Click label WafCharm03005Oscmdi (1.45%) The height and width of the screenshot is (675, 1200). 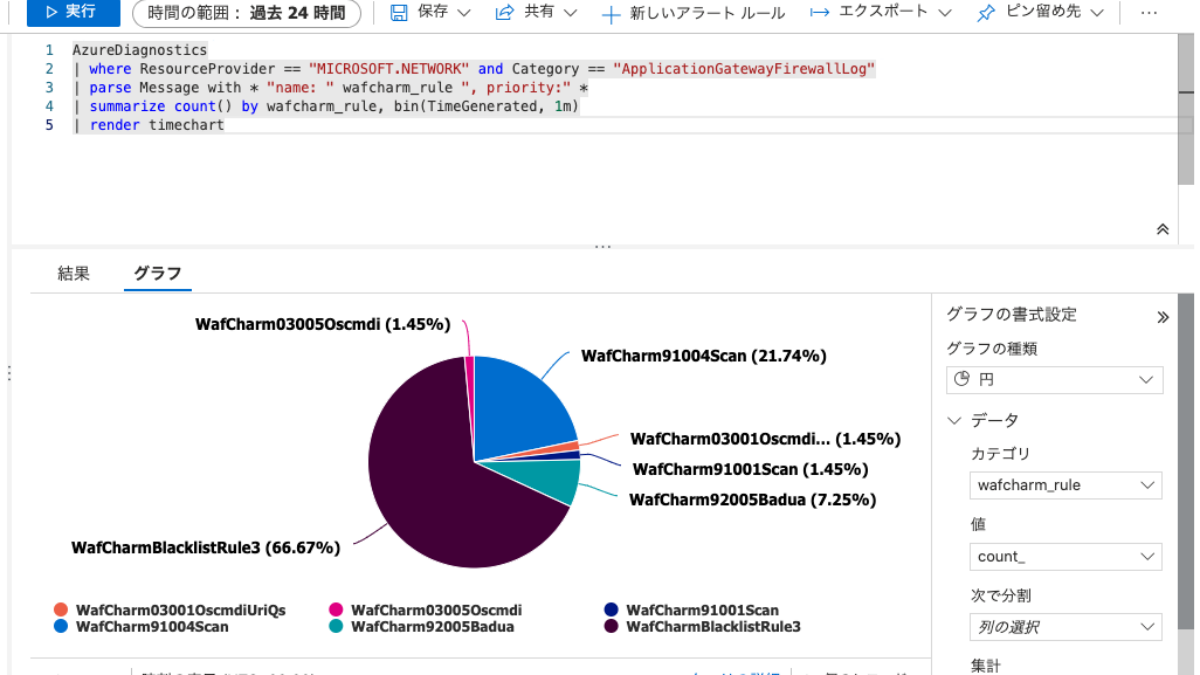point(323,325)
